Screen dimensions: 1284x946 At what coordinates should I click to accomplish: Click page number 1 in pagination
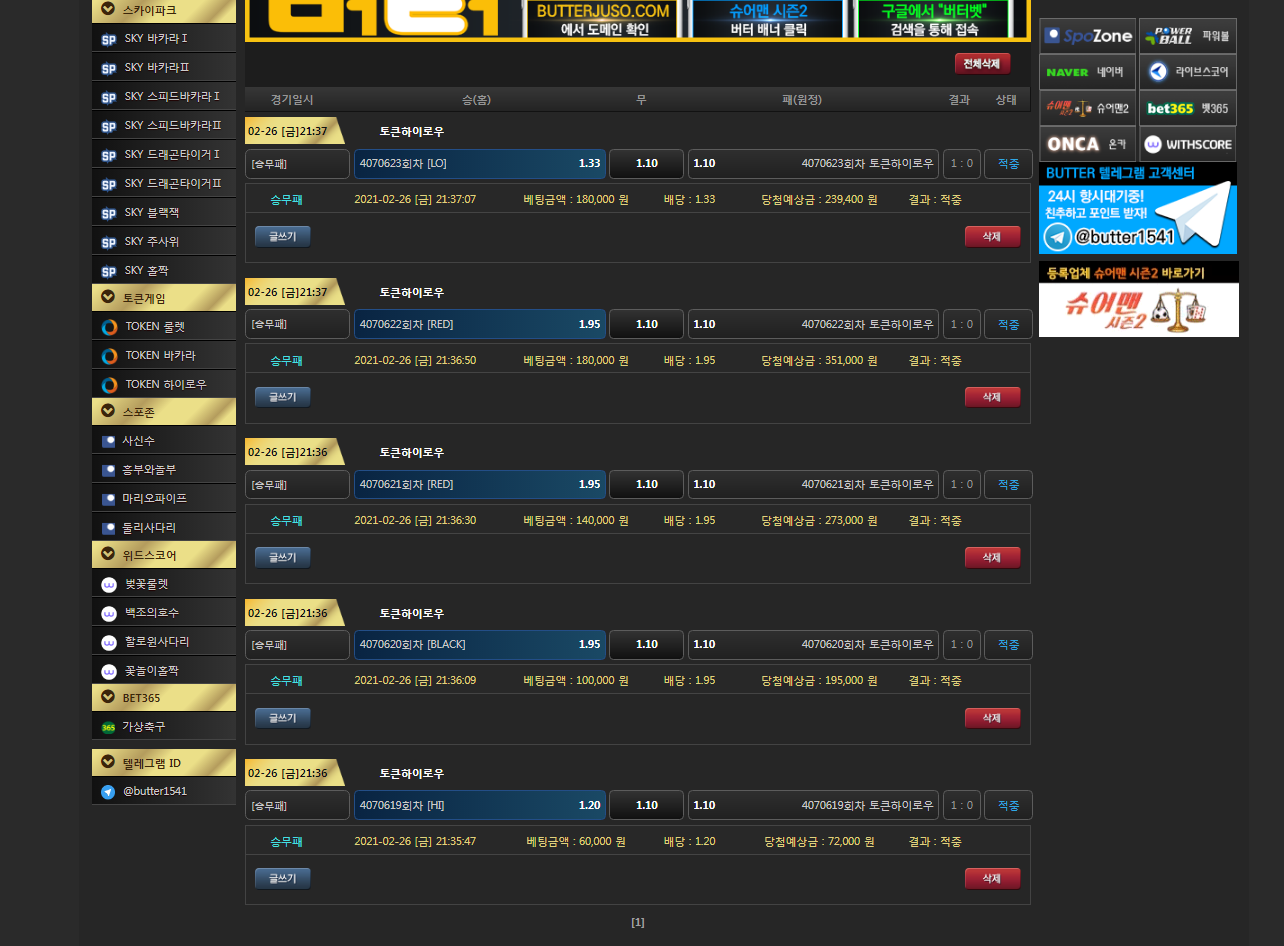pyautogui.click(x=638, y=922)
